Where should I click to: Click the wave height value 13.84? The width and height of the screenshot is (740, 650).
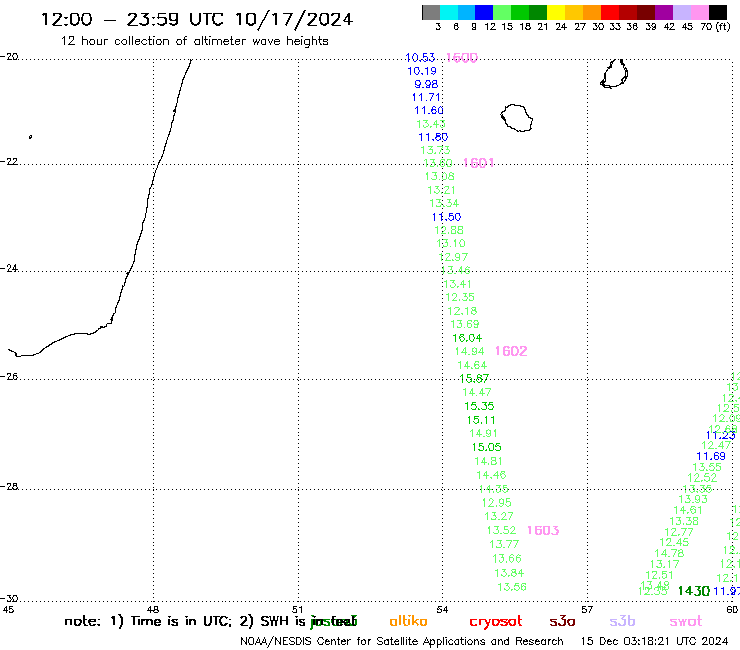click(509, 573)
